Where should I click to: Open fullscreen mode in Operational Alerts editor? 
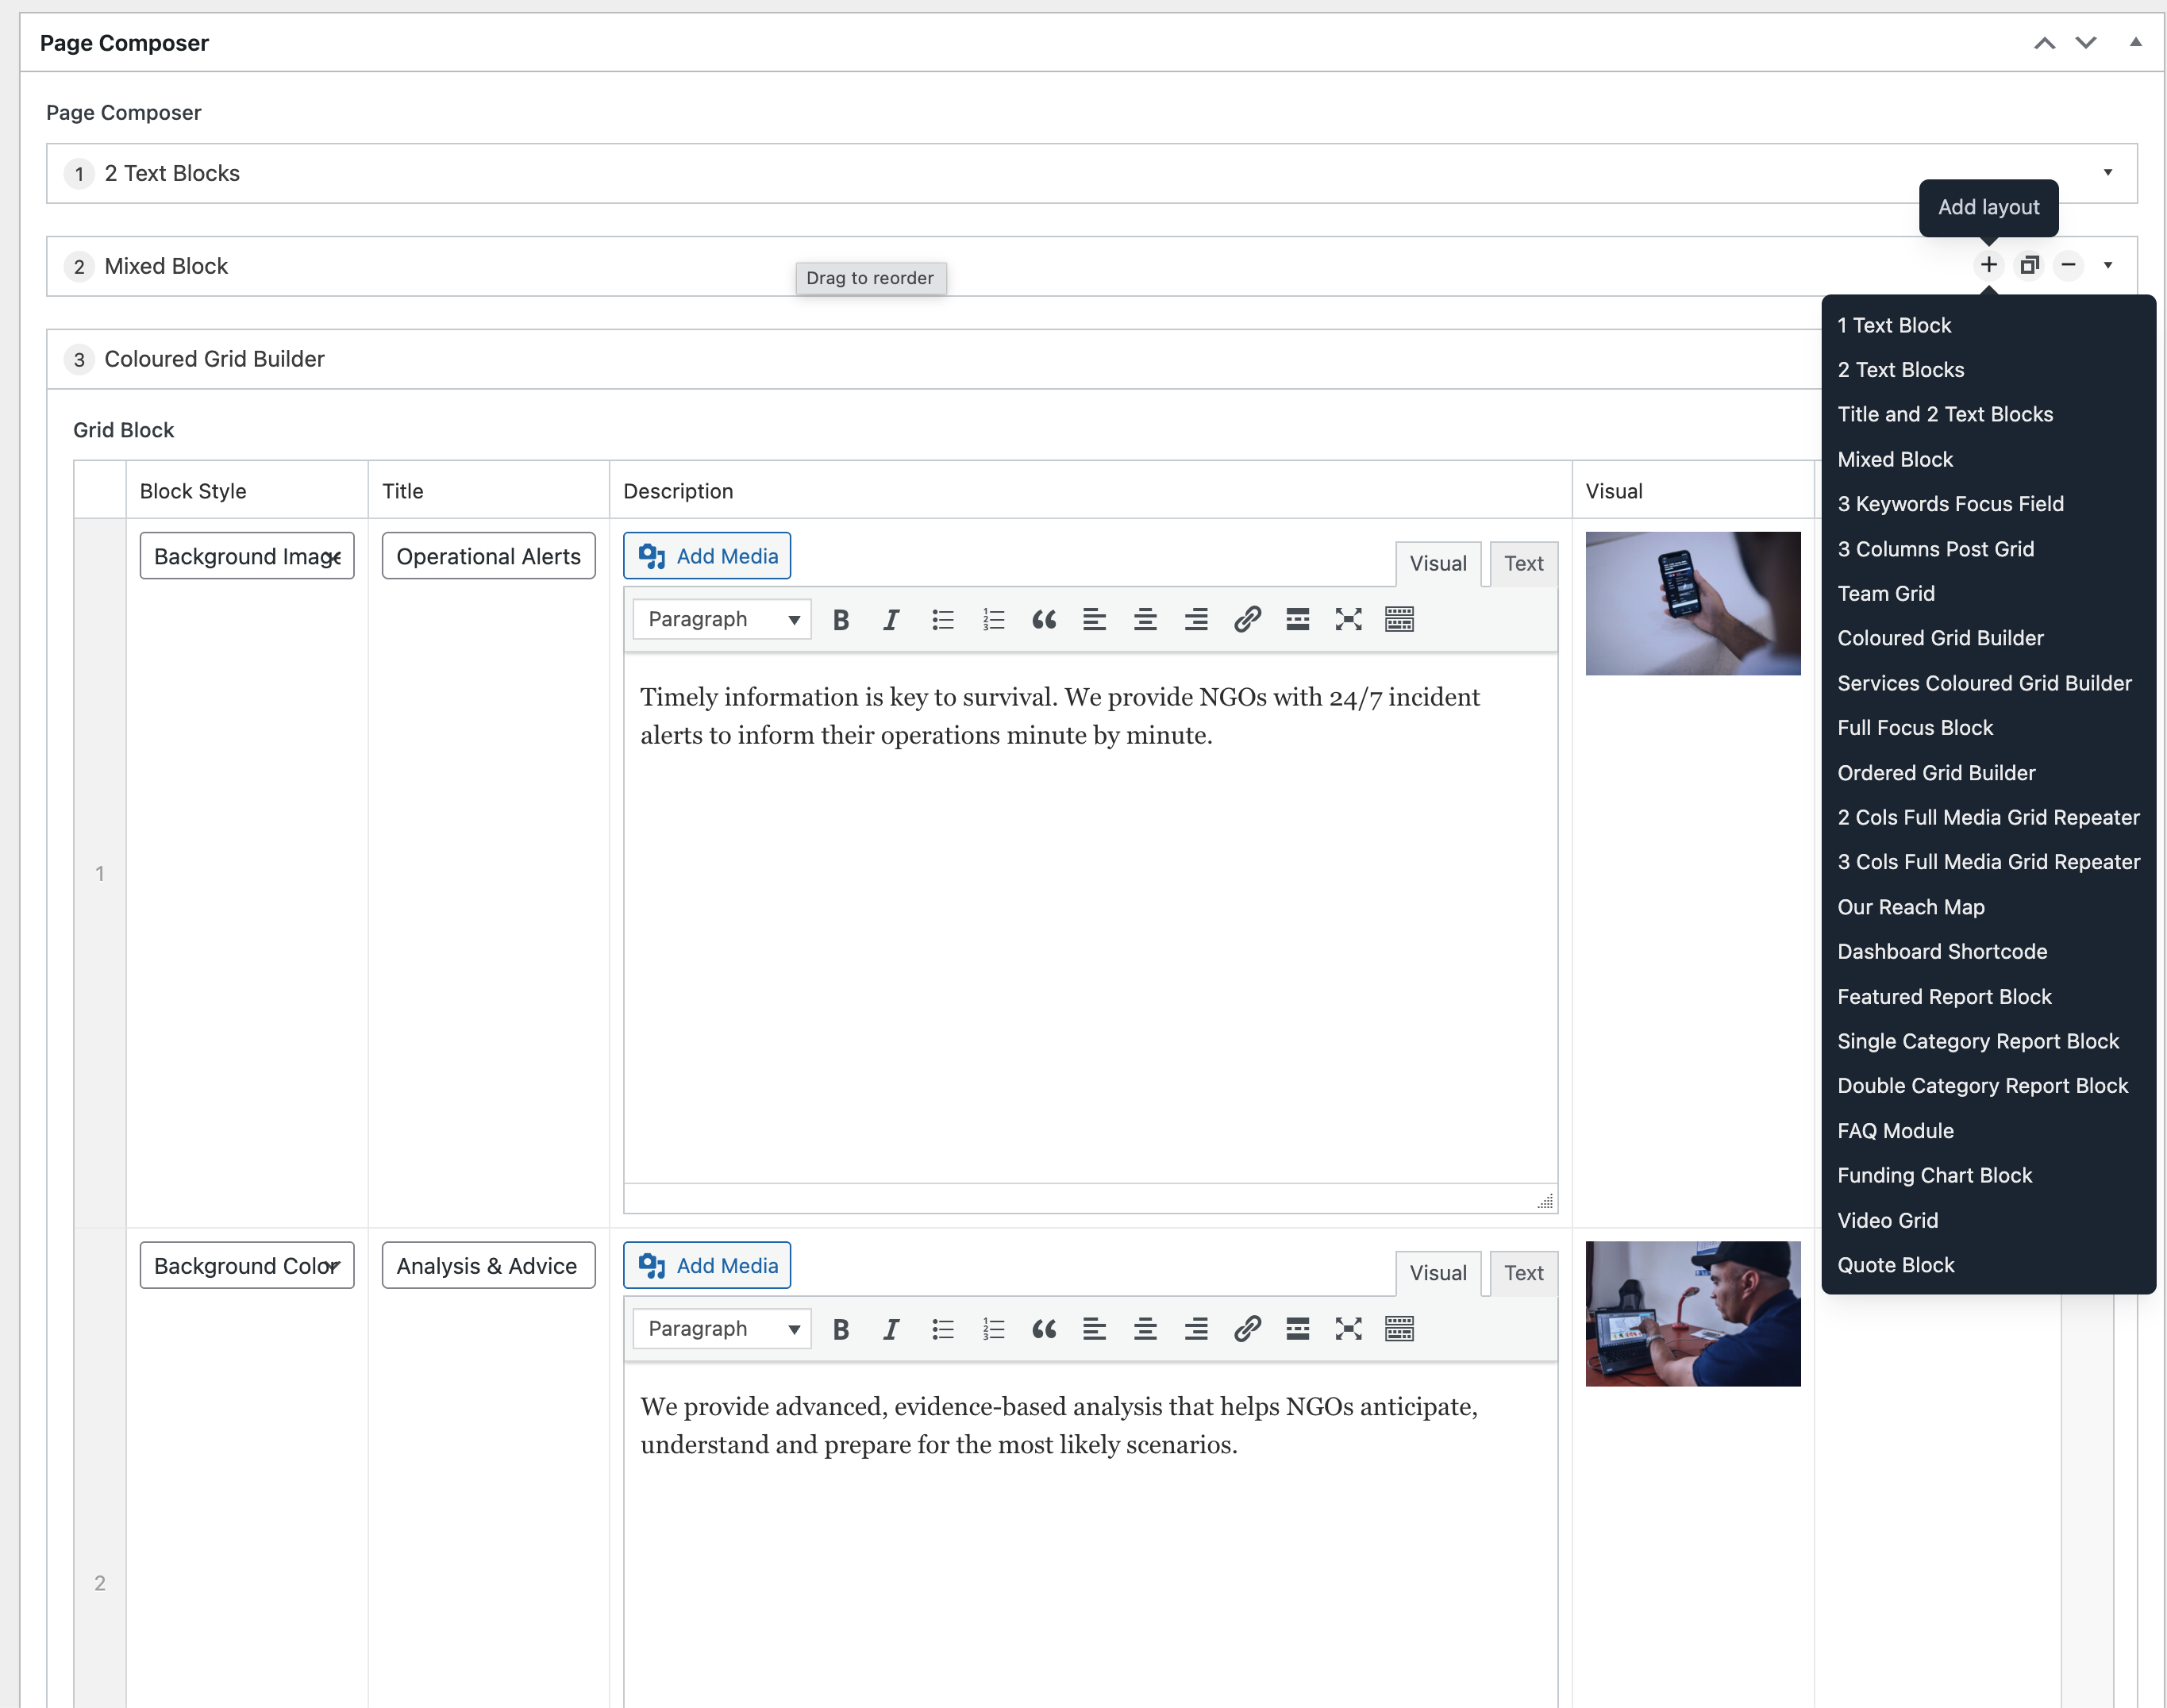pyautogui.click(x=1348, y=620)
